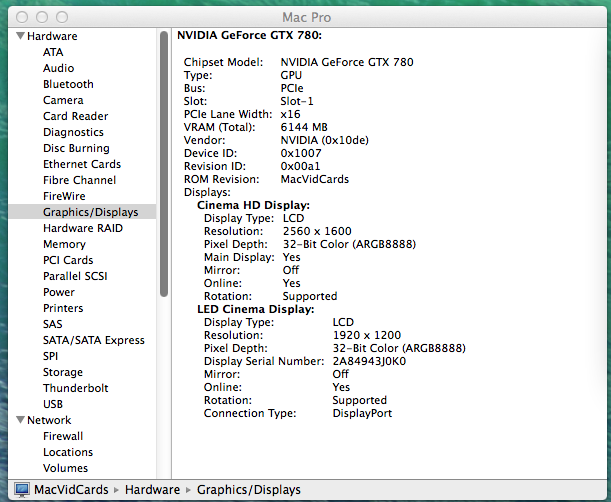This screenshot has width=611, height=502.
Task: Open the USB hardware entry
Action: click(53, 403)
